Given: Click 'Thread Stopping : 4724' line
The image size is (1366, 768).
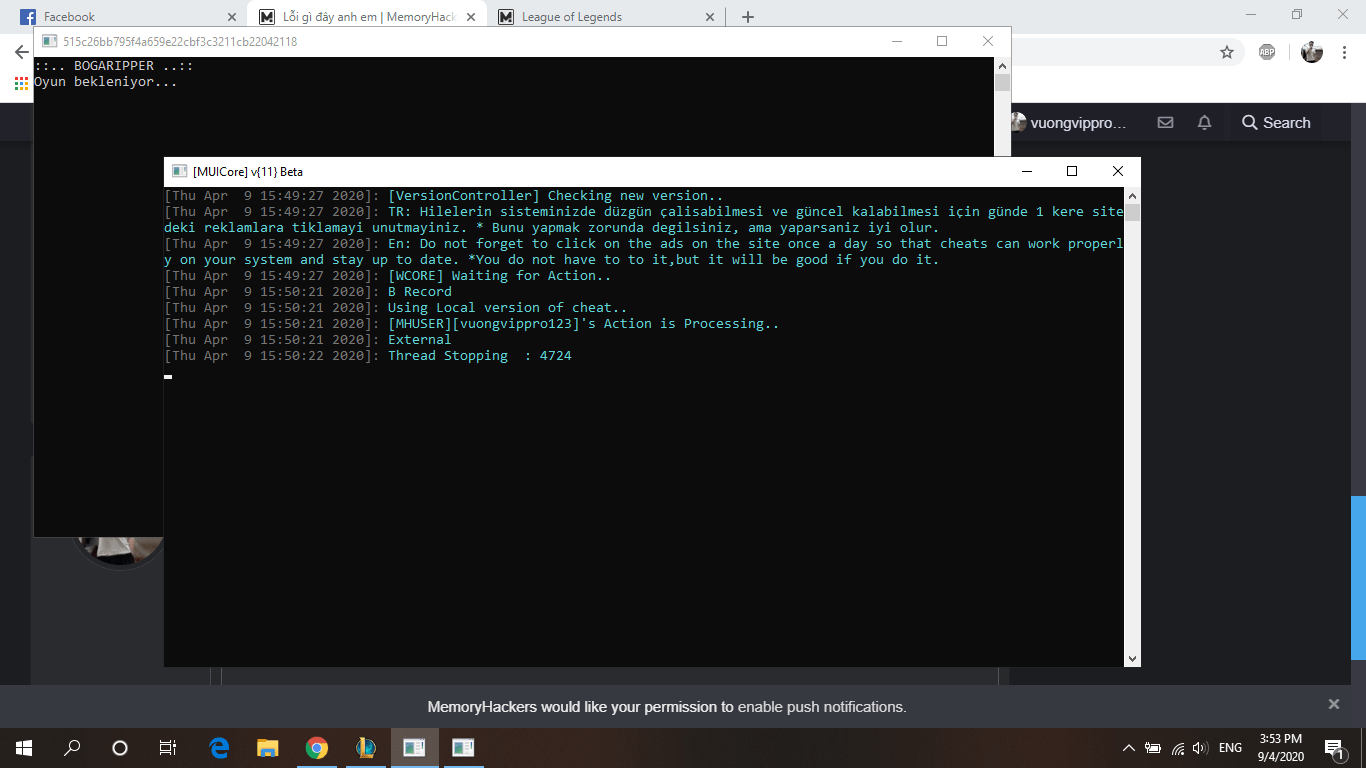Looking at the screenshot, I should pos(479,356).
